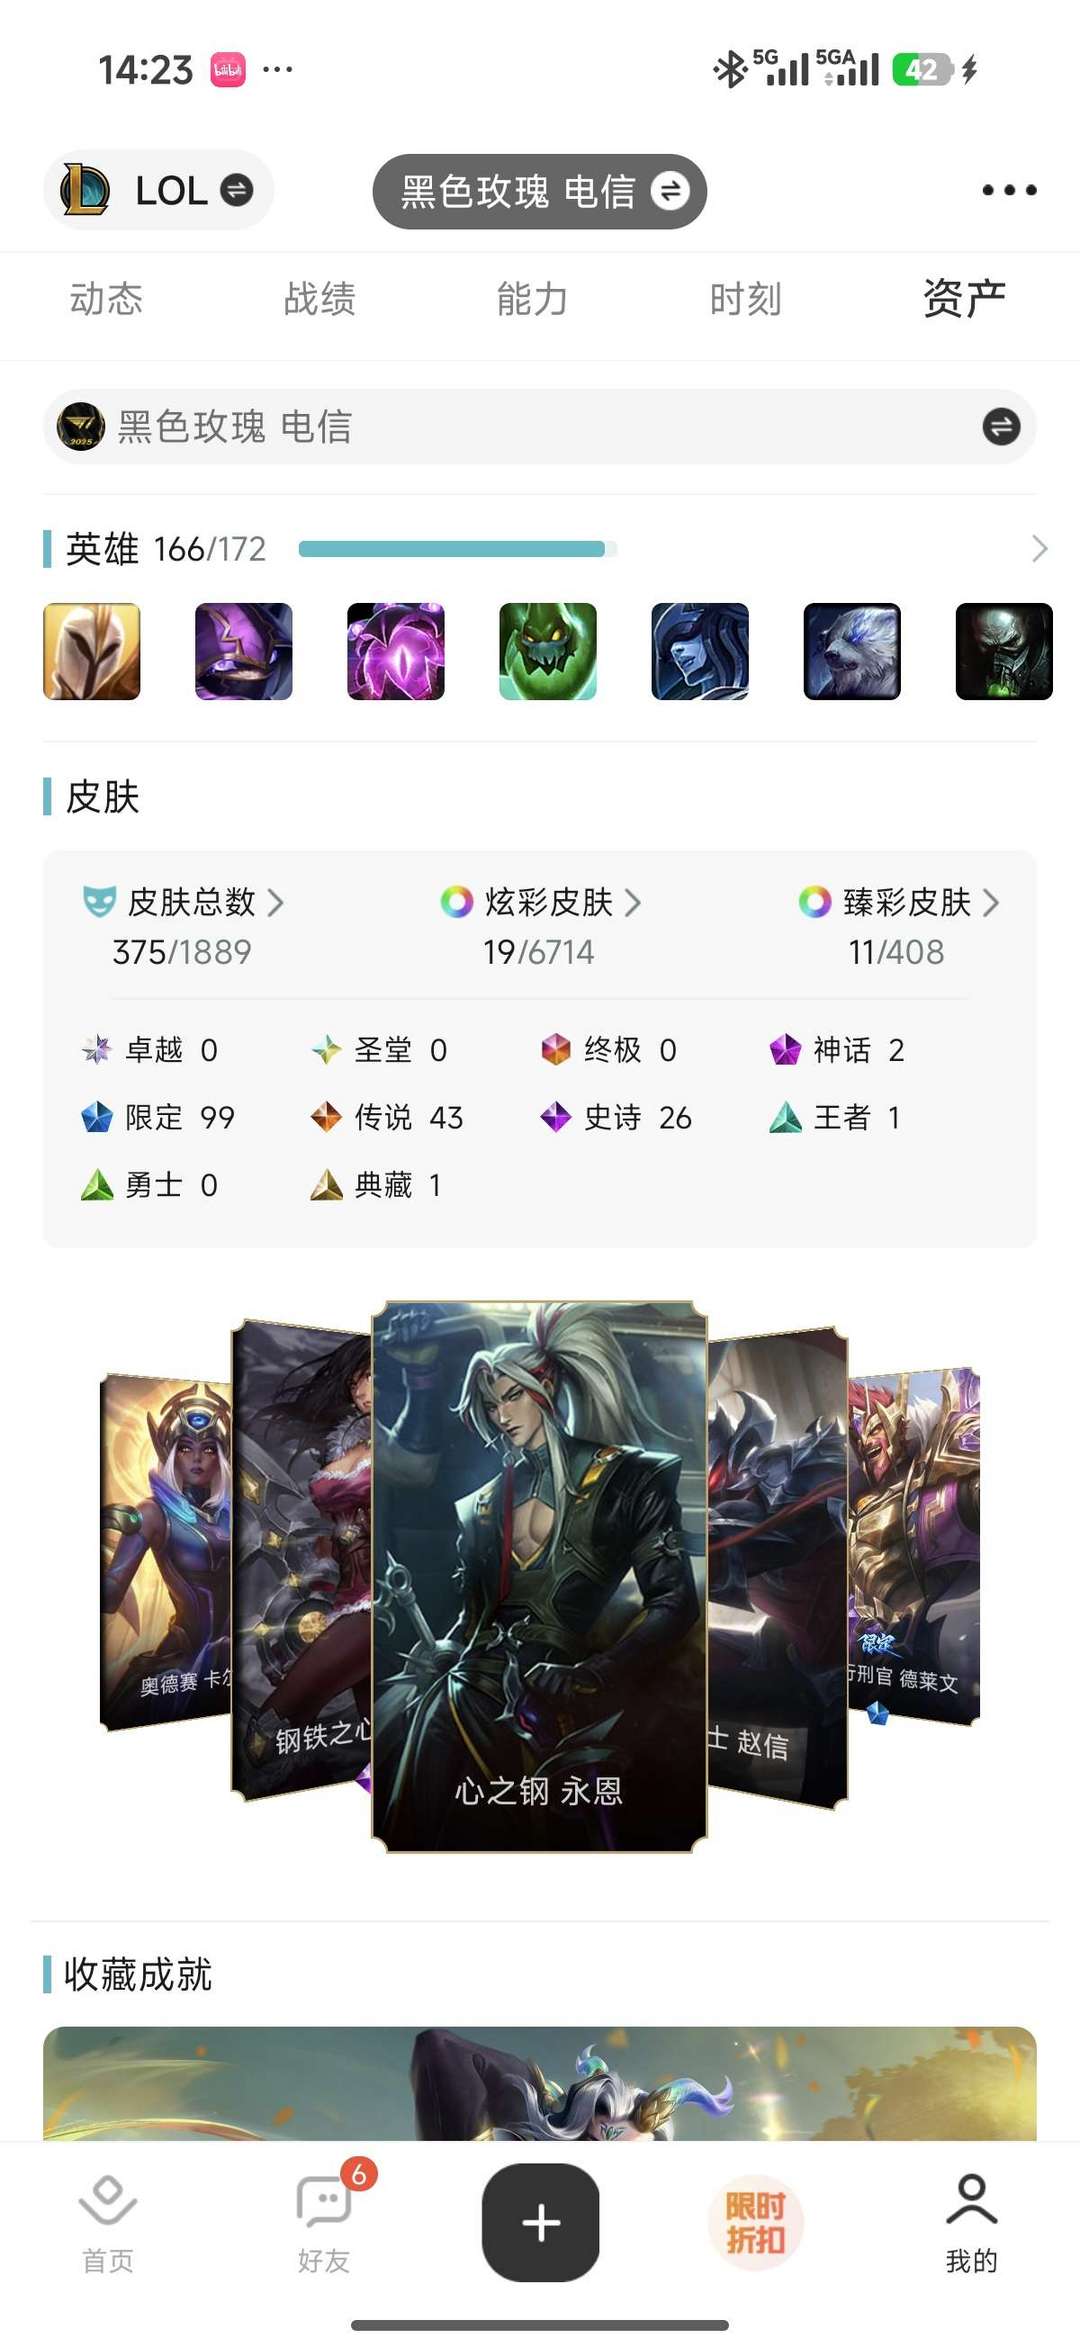The height and width of the screenshot is (2347, 1080).
Task: Tap the white bear champion icon
Action: pyautogui.click(x=852, y=651)
